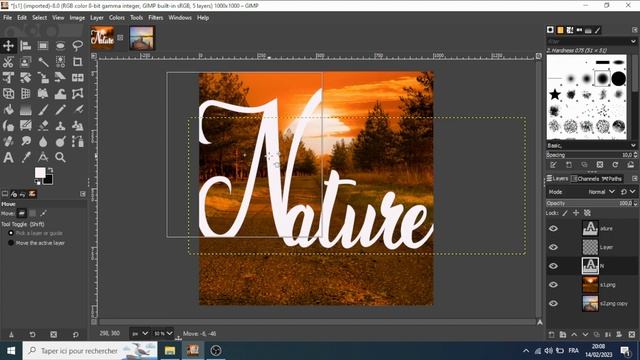Select the Paths tool
Viewport: 640px width, 360px height.
click(78, 141)
